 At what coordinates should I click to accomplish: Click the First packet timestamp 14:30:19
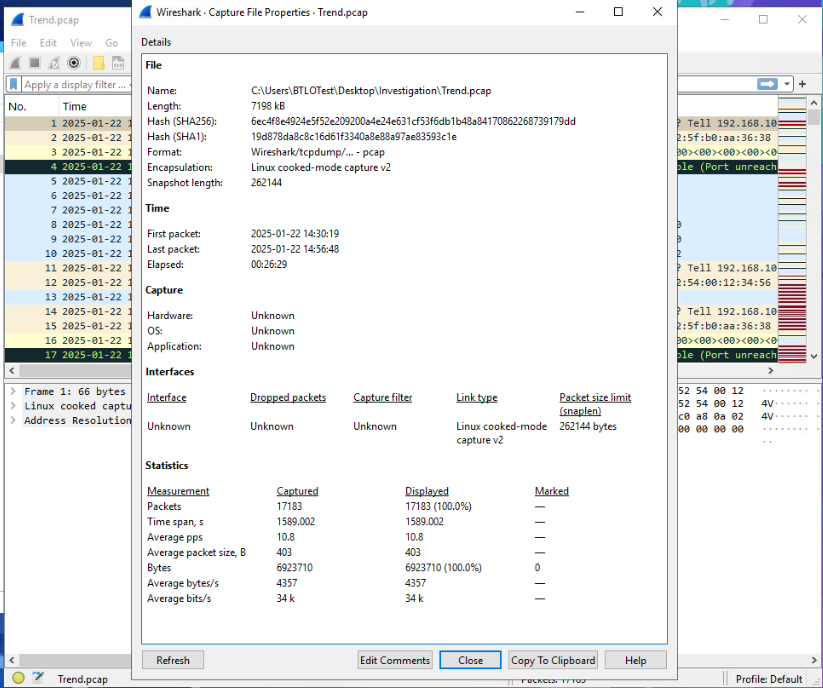coord(295,234)
